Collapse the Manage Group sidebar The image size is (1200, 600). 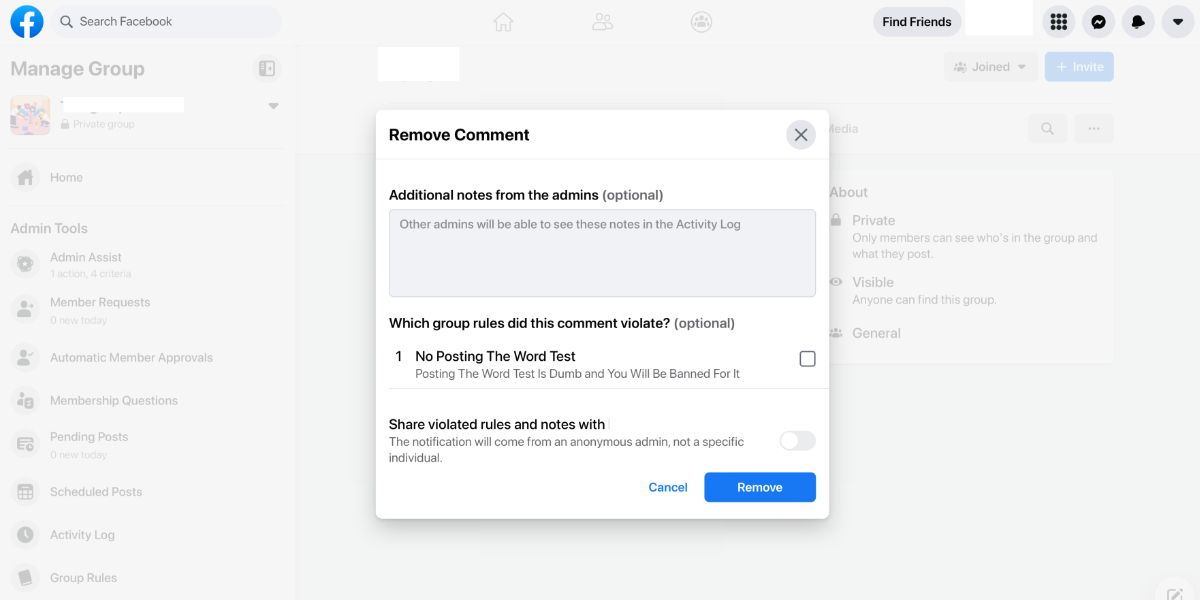pyautogui.click(x=266, y=68)
